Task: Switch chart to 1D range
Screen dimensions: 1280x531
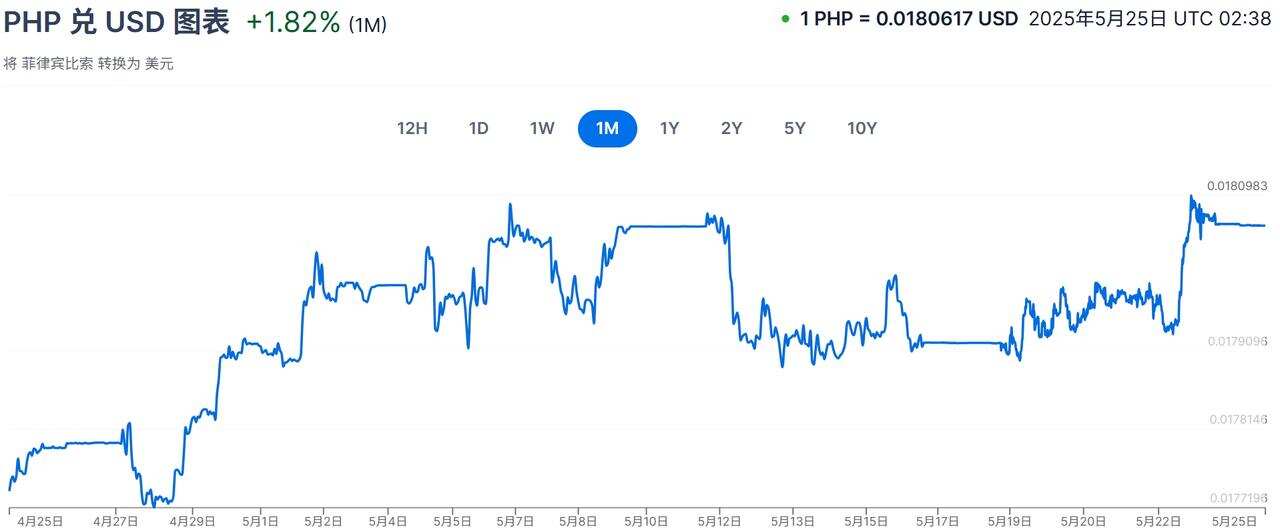Action: coord(479,128)
